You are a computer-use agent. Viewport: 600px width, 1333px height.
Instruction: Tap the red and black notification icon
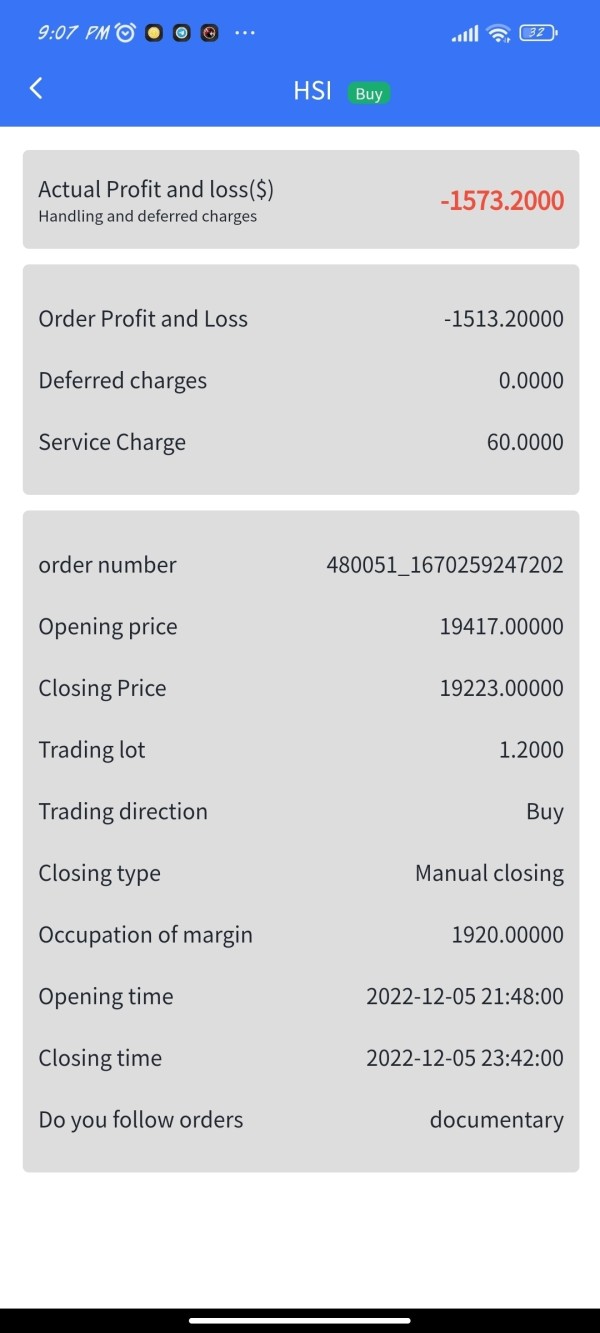click(x=209, y=33)
